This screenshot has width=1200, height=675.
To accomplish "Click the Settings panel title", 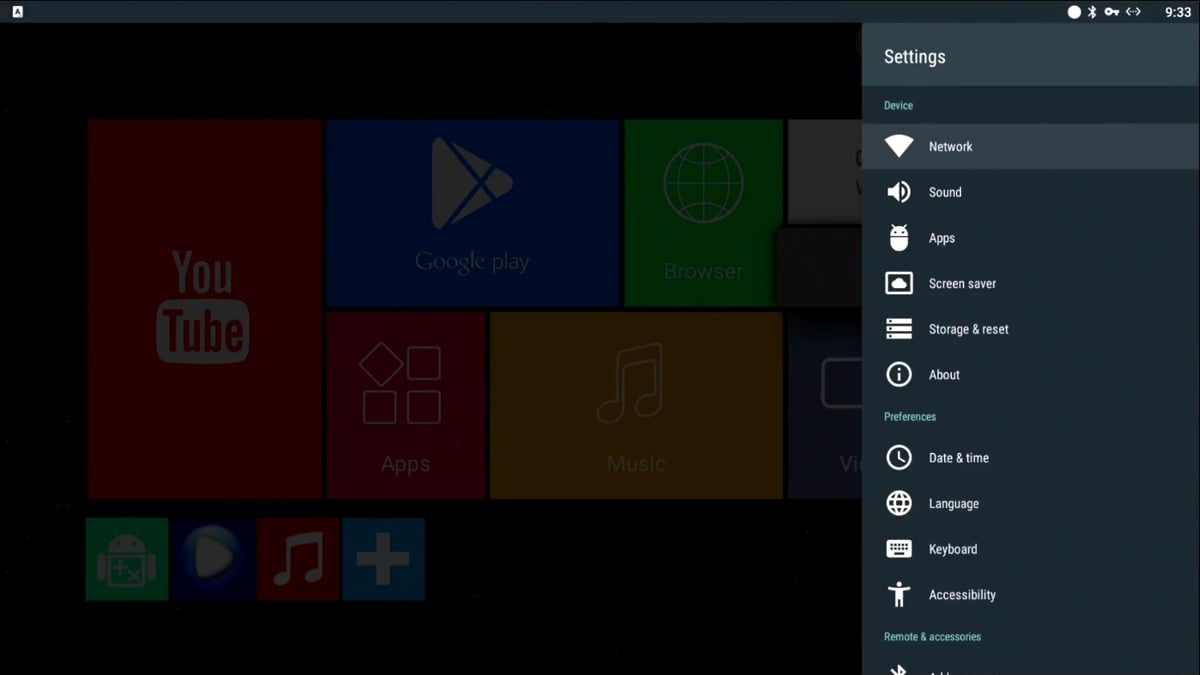I will tap(914, 57).
